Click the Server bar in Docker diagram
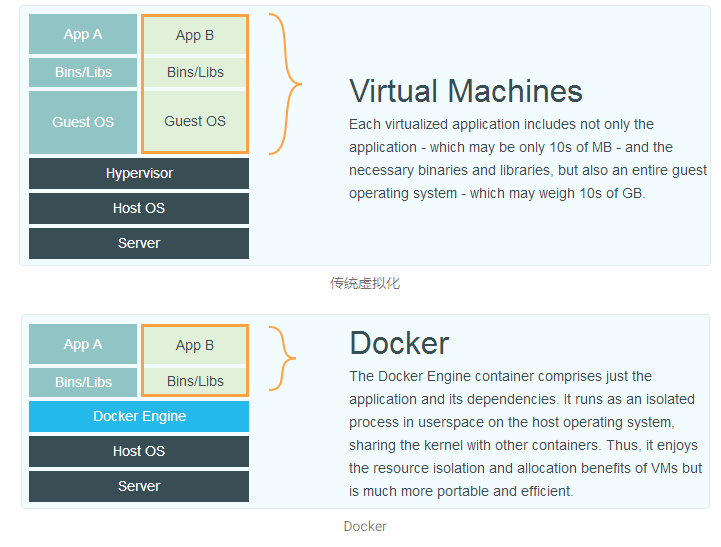721x547 pixels. pyautogui.click(x=139, y=486)
